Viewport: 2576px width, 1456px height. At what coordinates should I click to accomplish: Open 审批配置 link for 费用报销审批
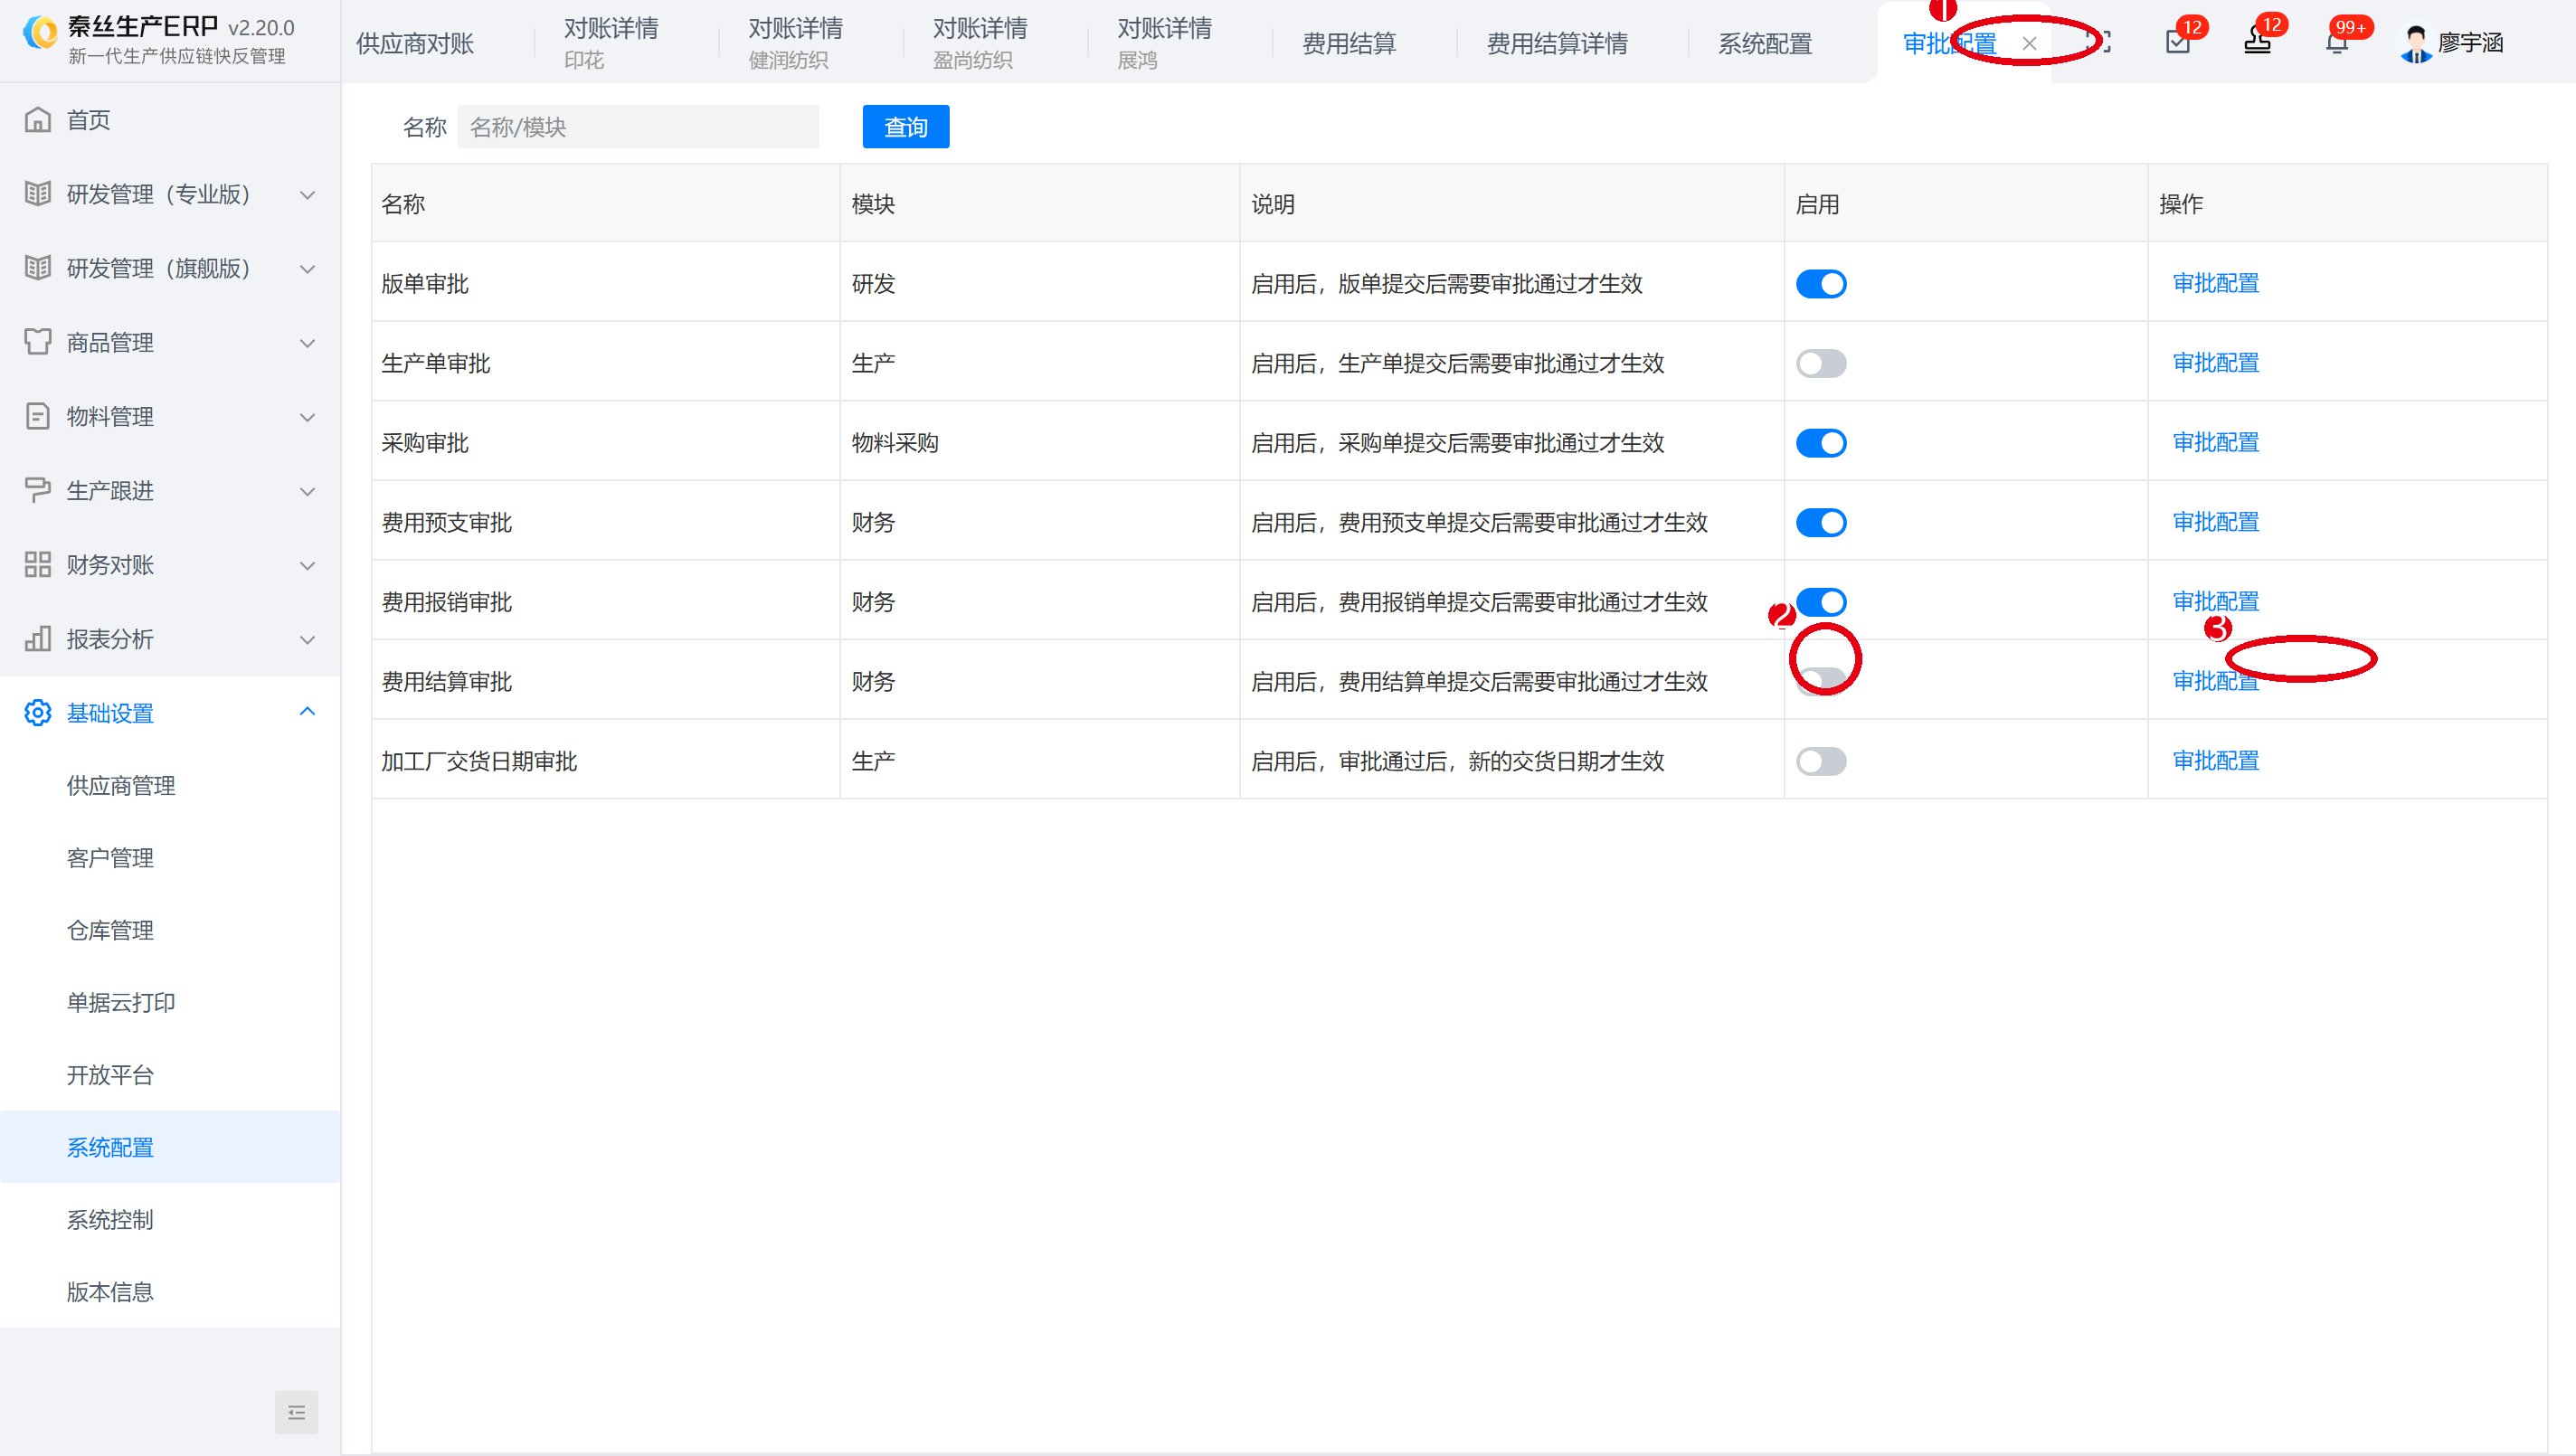(x=2216, y=601)
